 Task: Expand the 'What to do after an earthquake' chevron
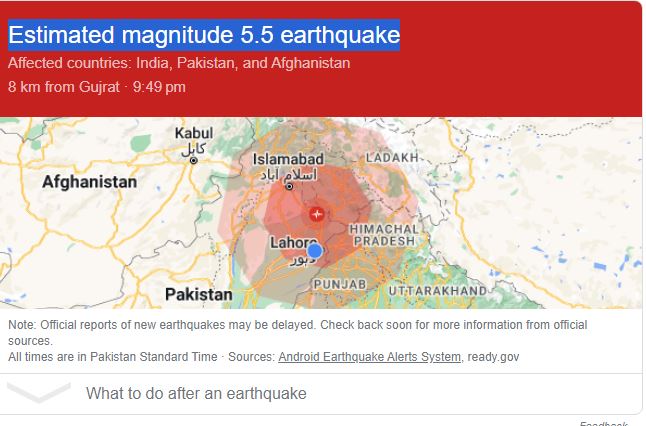pyautogui.click(x=39, y=392)
